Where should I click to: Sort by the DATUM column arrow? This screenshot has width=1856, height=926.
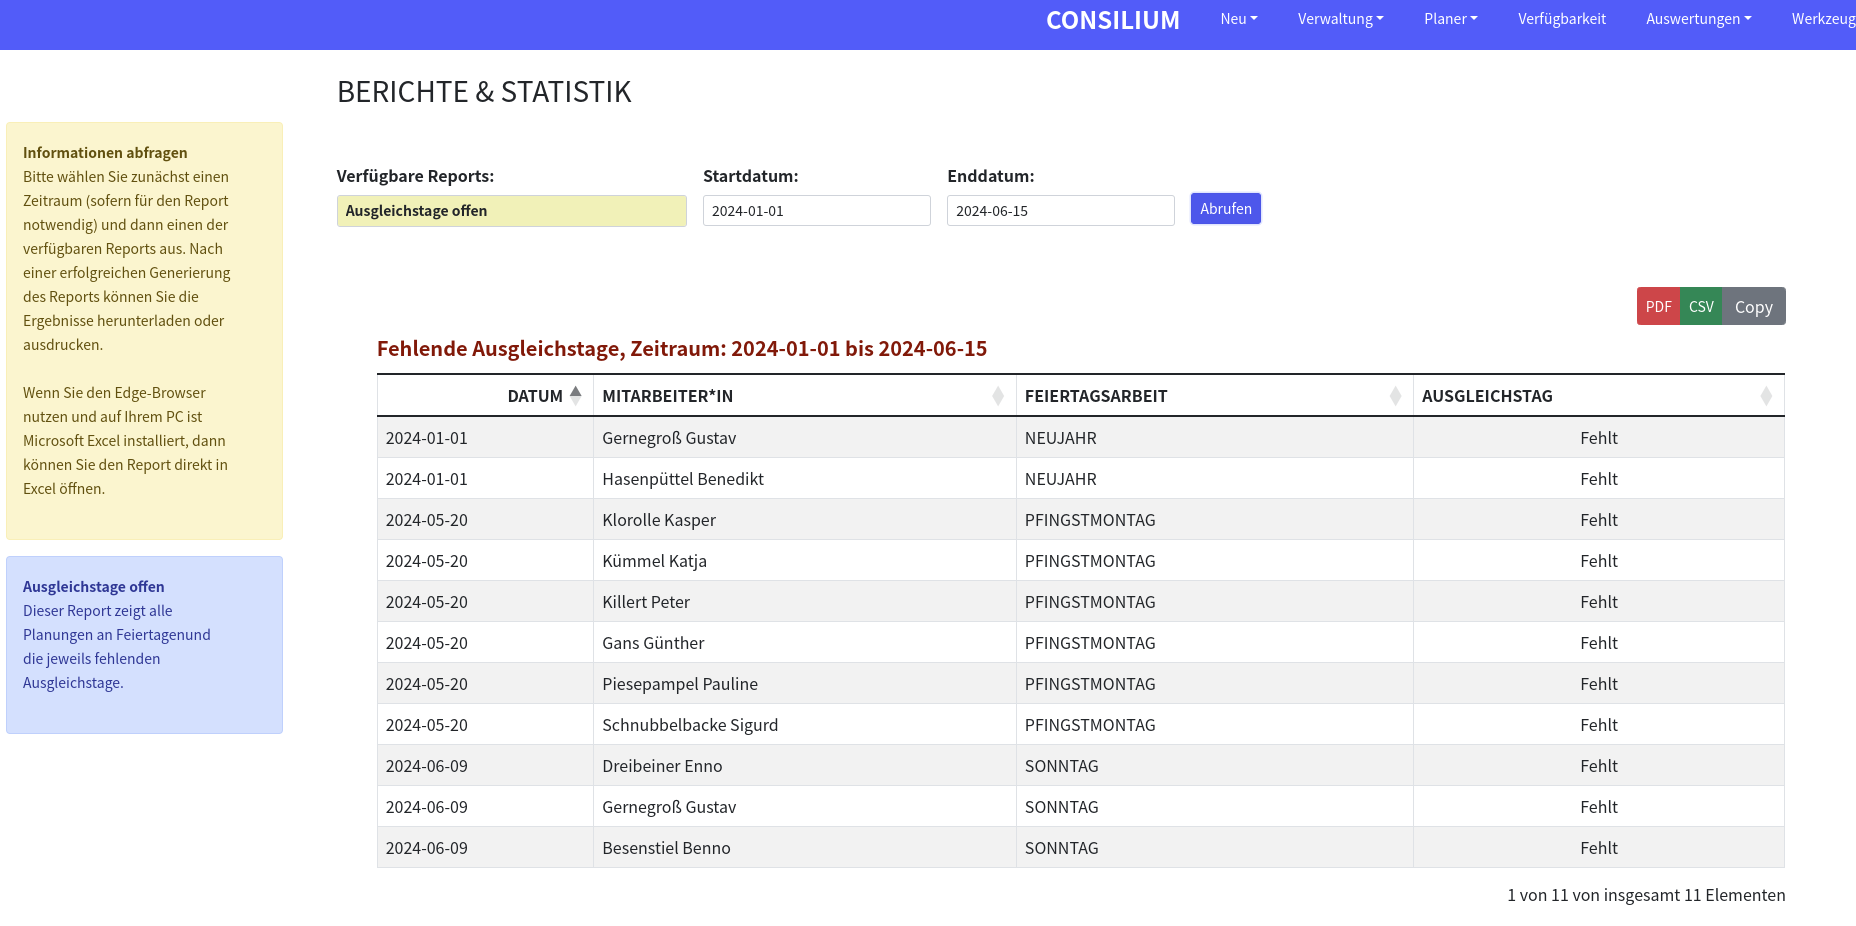pyautogui.click(x=576, y=395)
